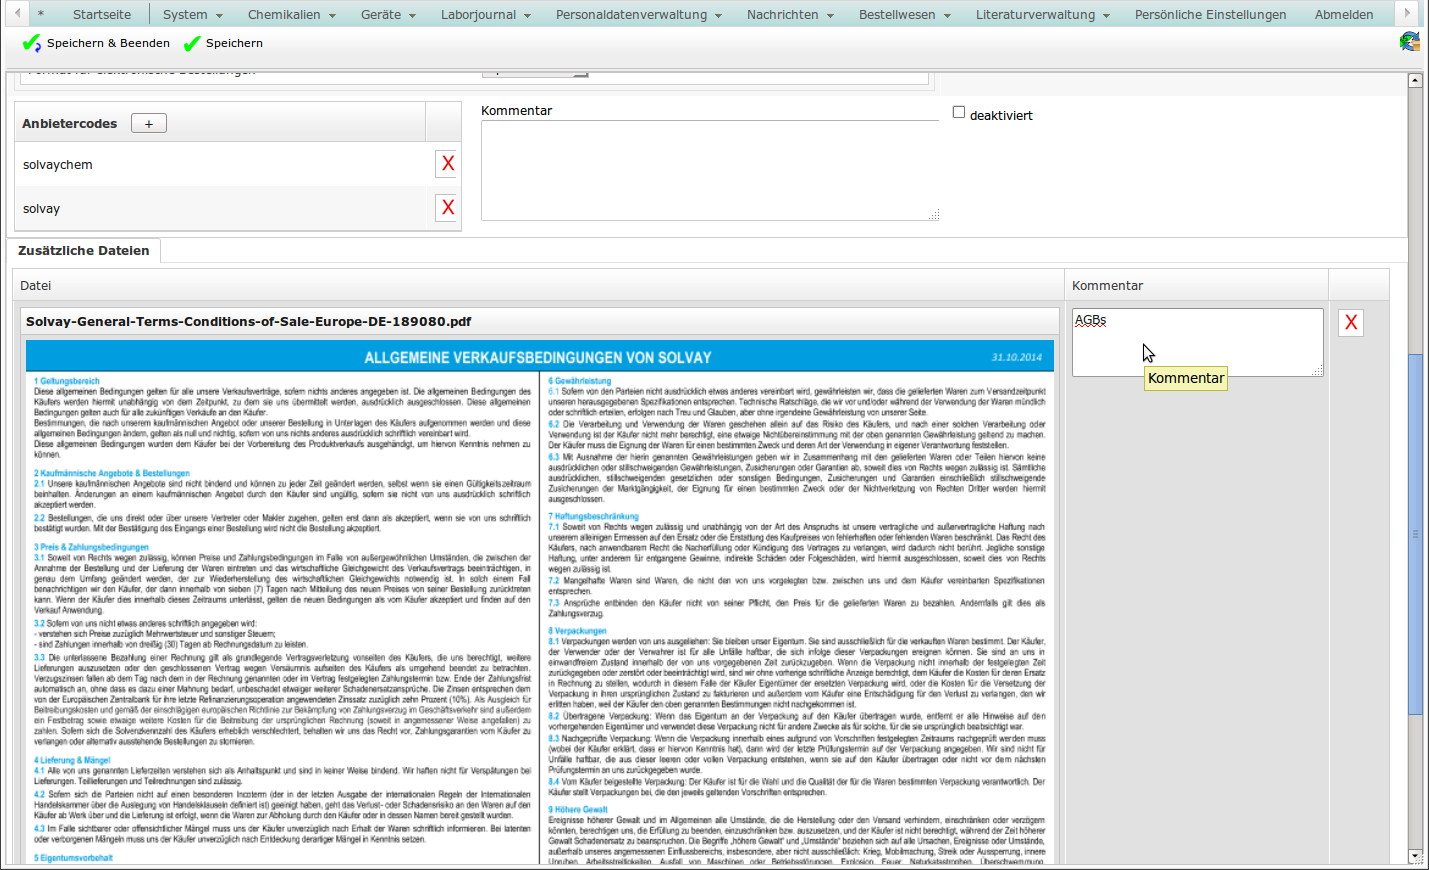
Task: Go to Startseite
Action: coord(102,15)
